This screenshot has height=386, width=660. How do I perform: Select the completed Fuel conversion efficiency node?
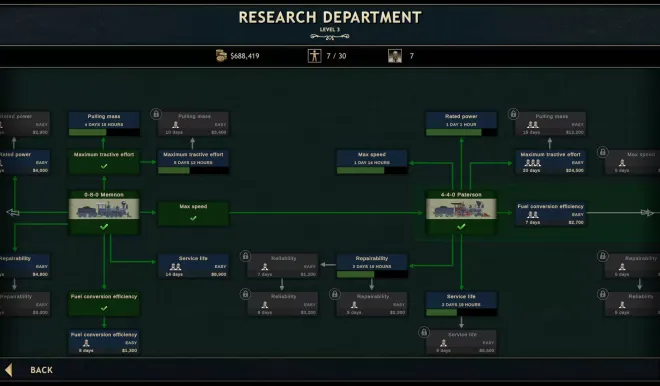104,303
